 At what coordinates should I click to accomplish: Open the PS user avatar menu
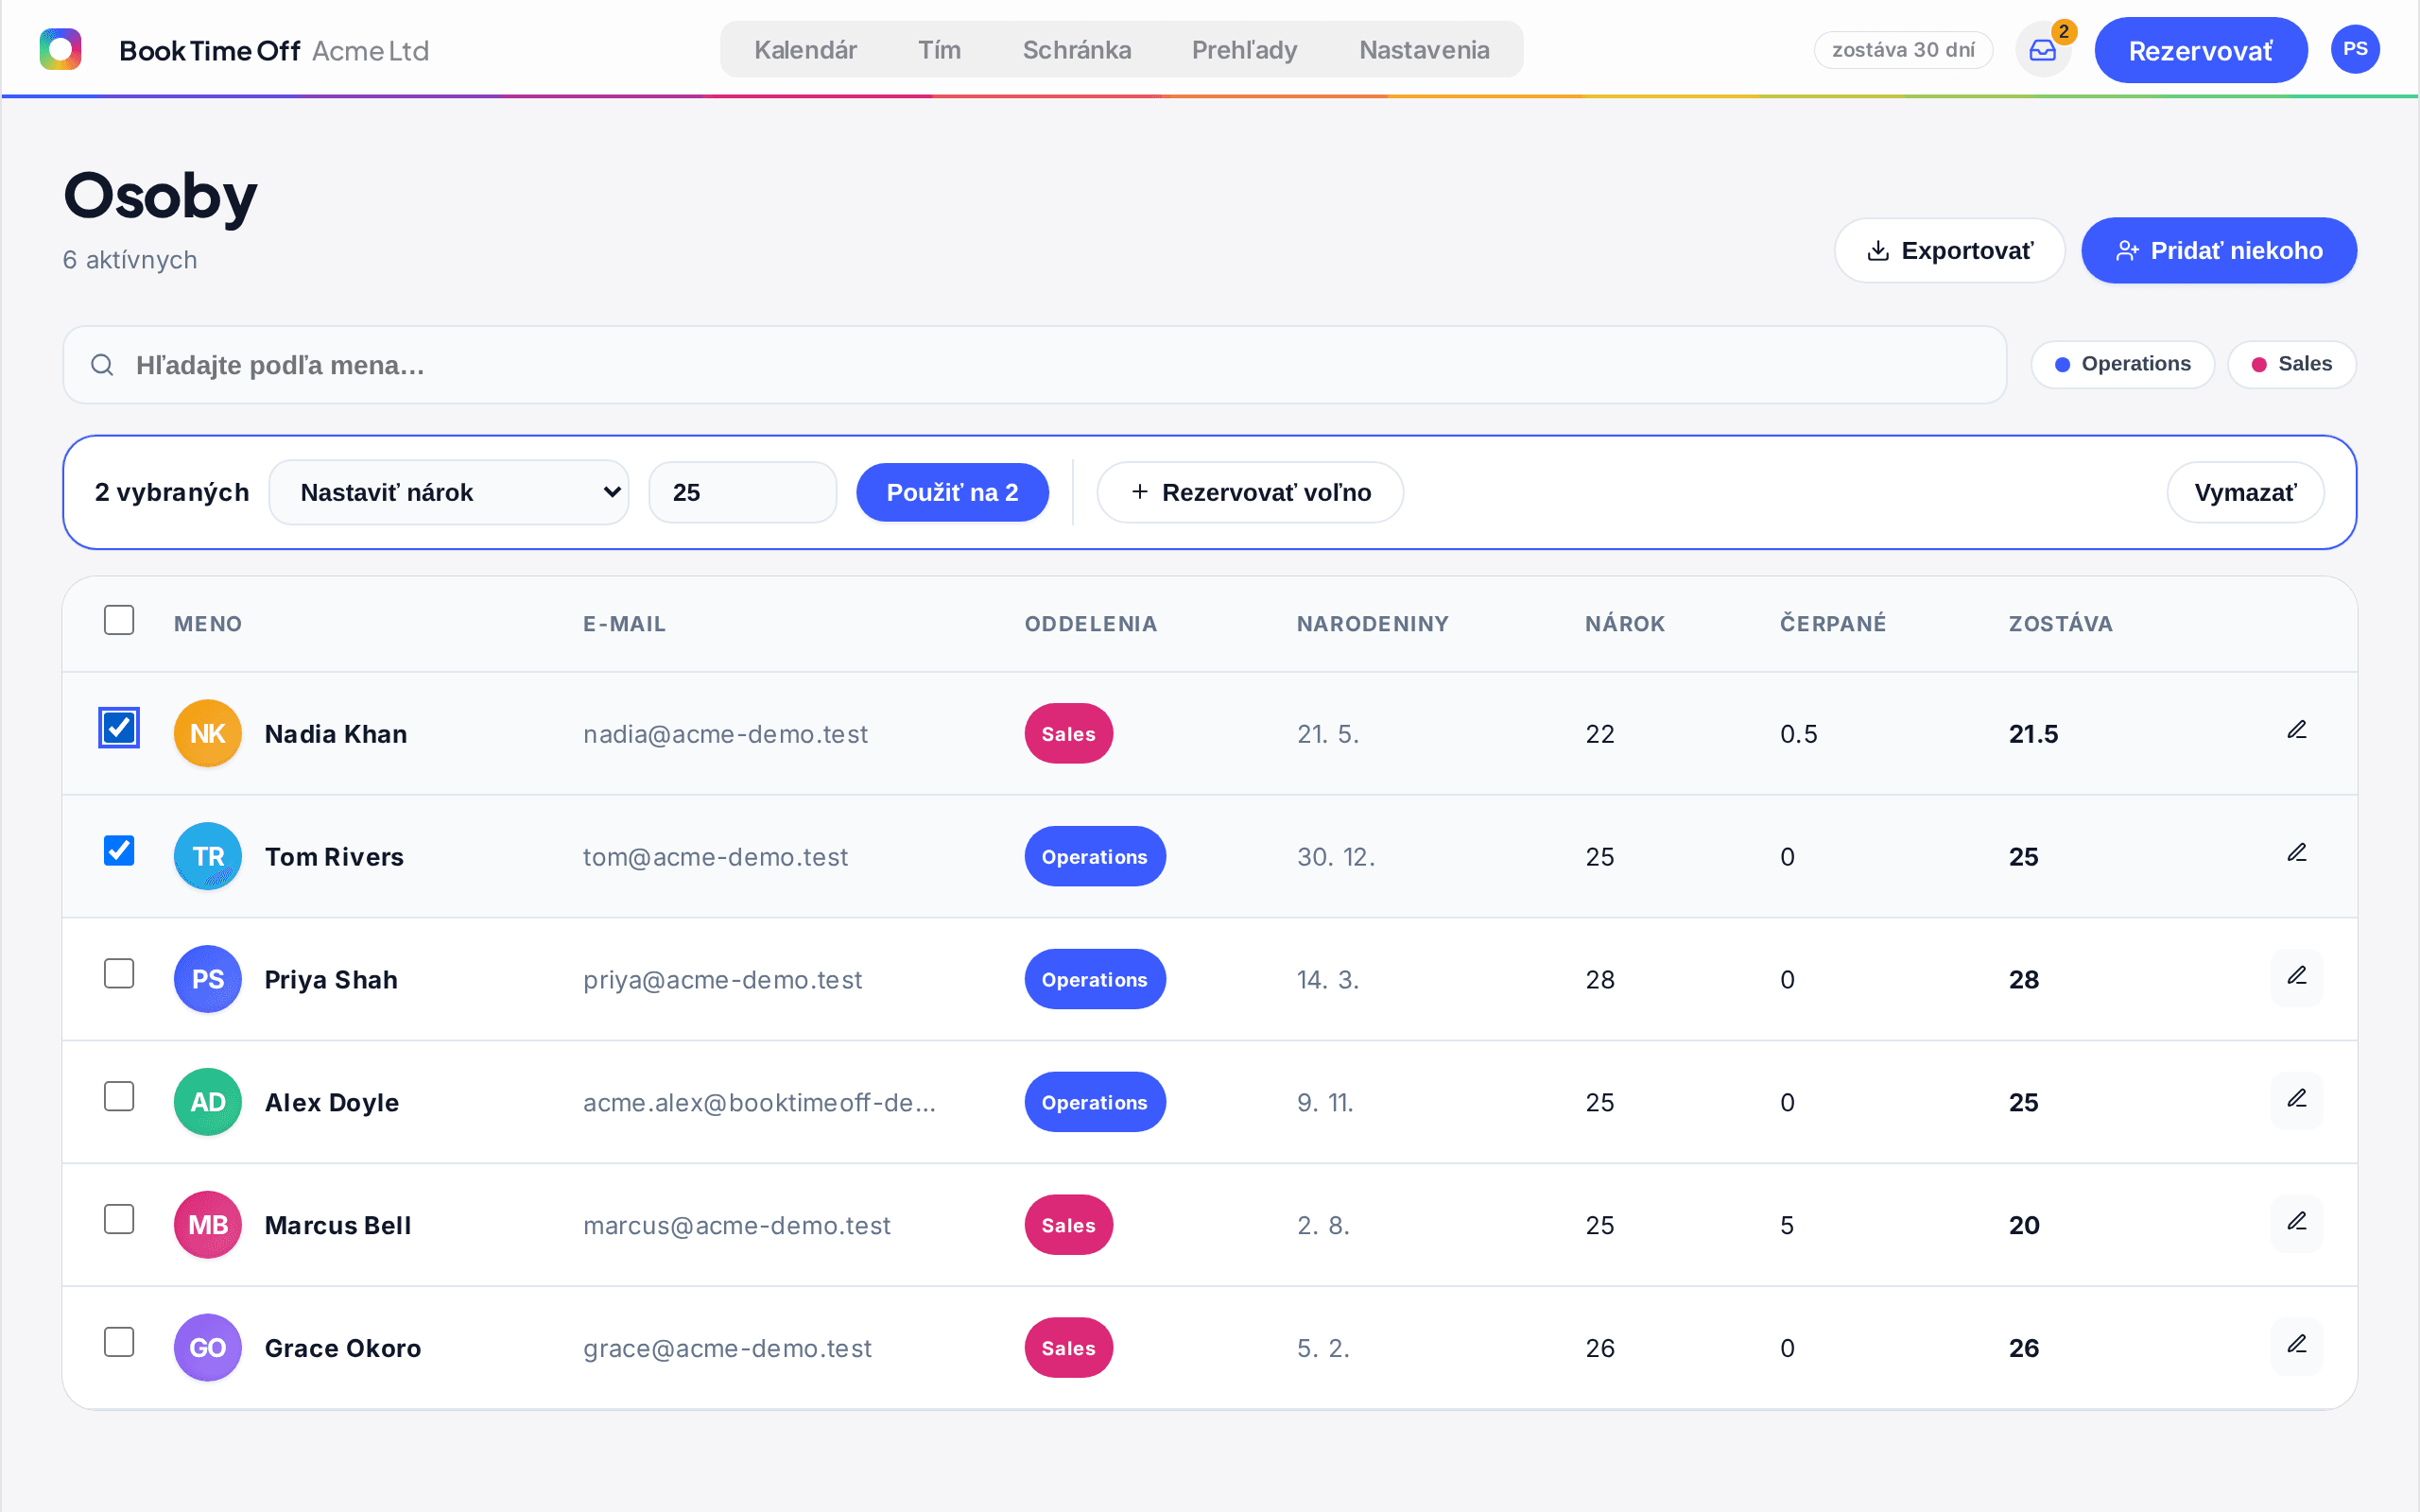click(x=2355, y=49)
